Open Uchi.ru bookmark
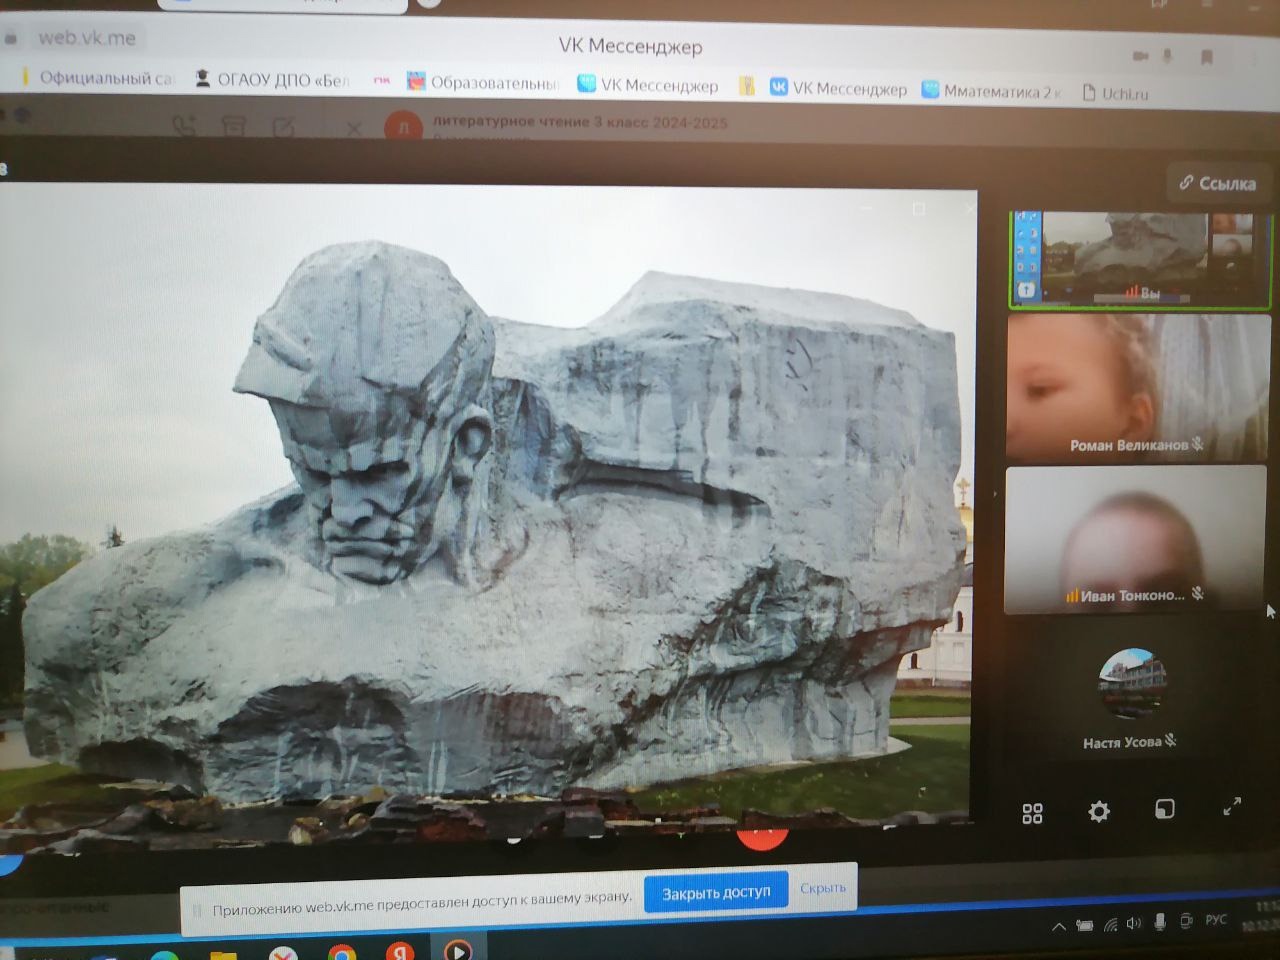Screen dimensions: 1280x960 pos(1115,93)
